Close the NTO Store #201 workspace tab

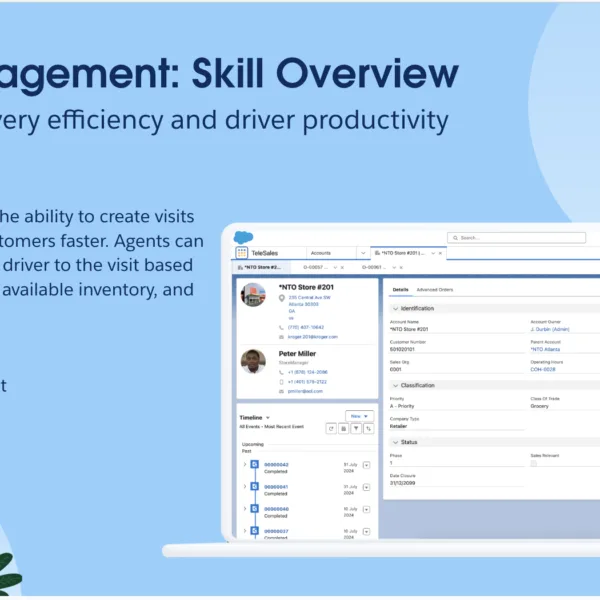pos(440,253)
